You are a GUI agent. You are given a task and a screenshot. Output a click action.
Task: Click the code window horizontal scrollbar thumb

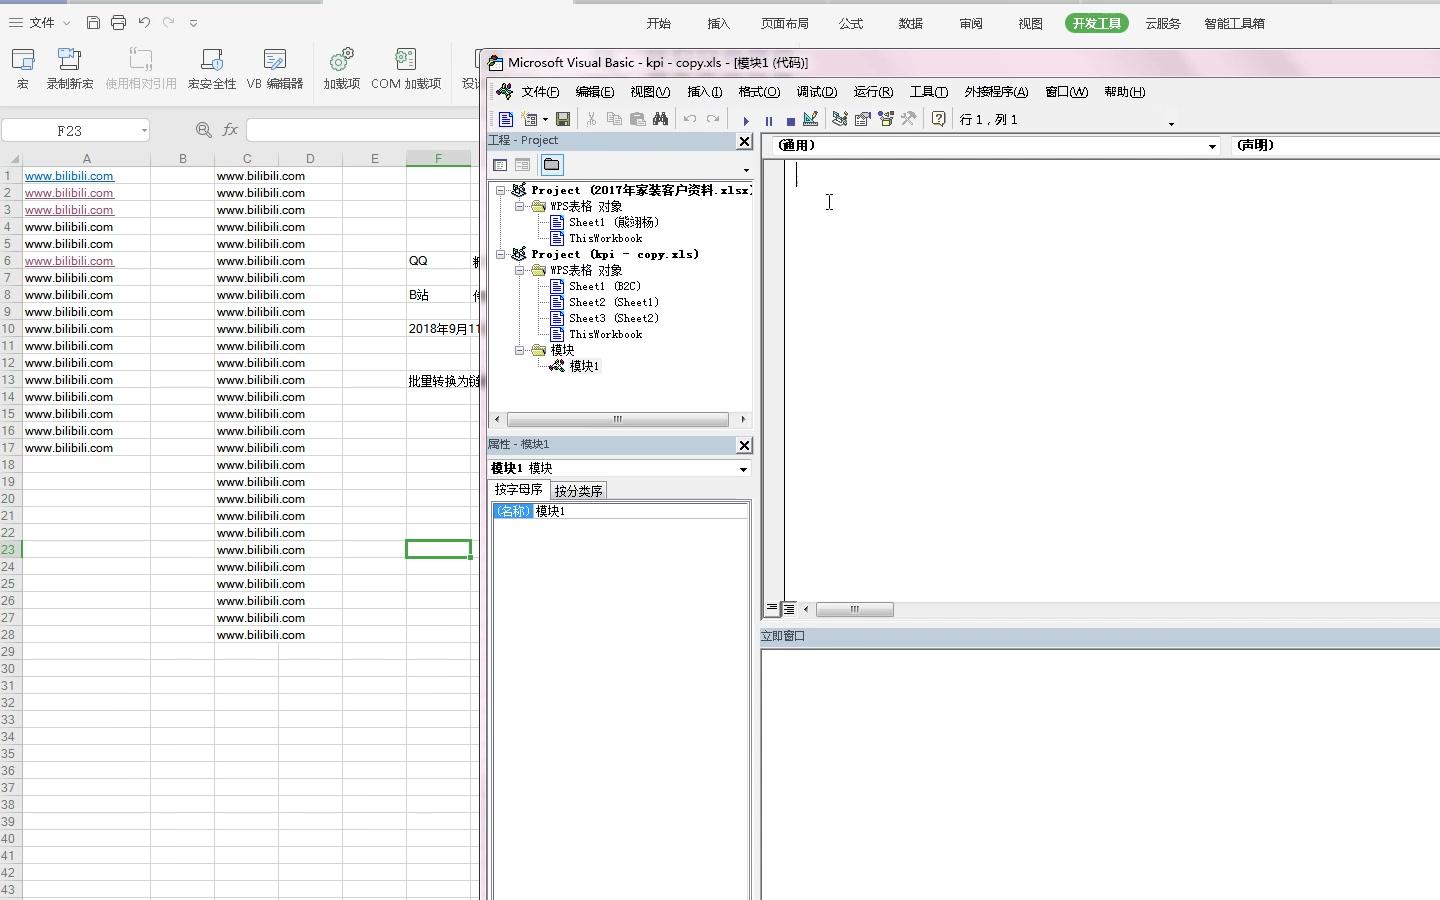coord(855,609)
